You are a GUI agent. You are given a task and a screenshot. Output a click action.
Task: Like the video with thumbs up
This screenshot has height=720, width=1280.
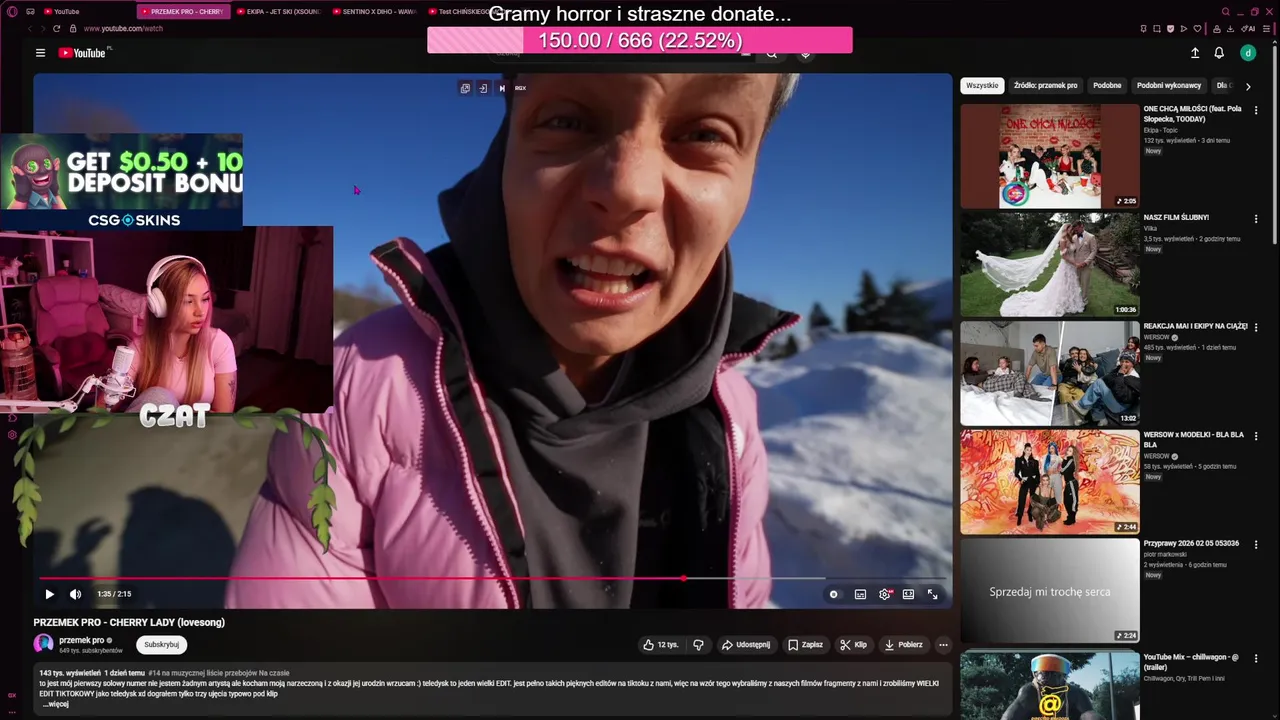[661, 645]
